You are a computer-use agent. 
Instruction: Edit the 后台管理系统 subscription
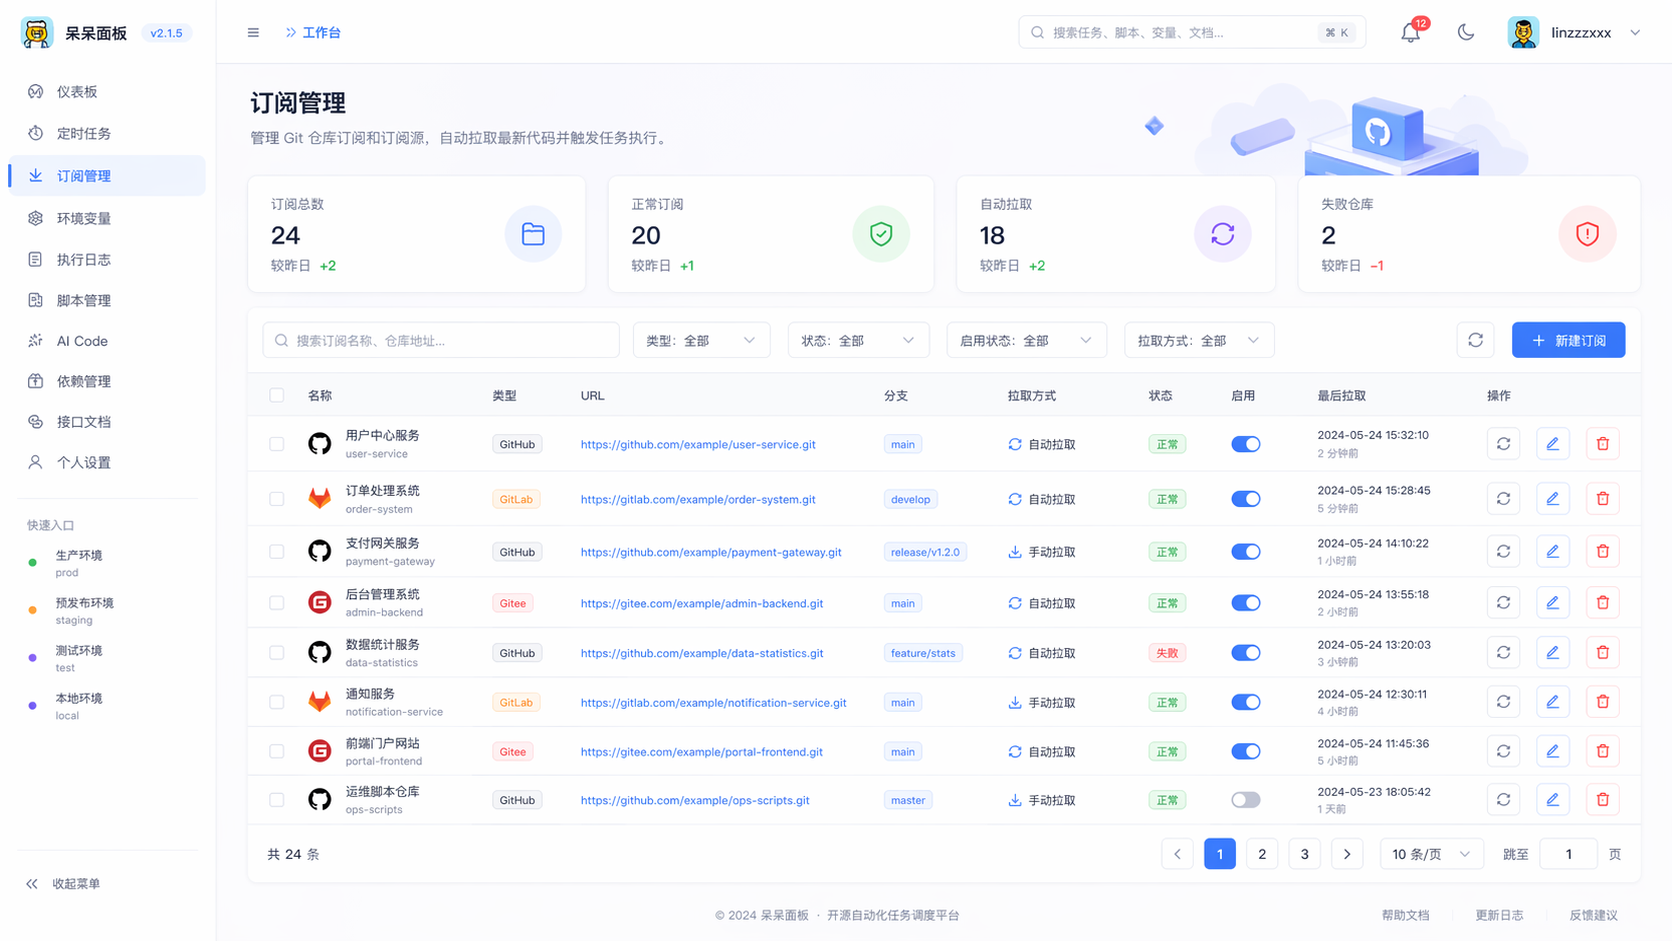pos(1553,603)
